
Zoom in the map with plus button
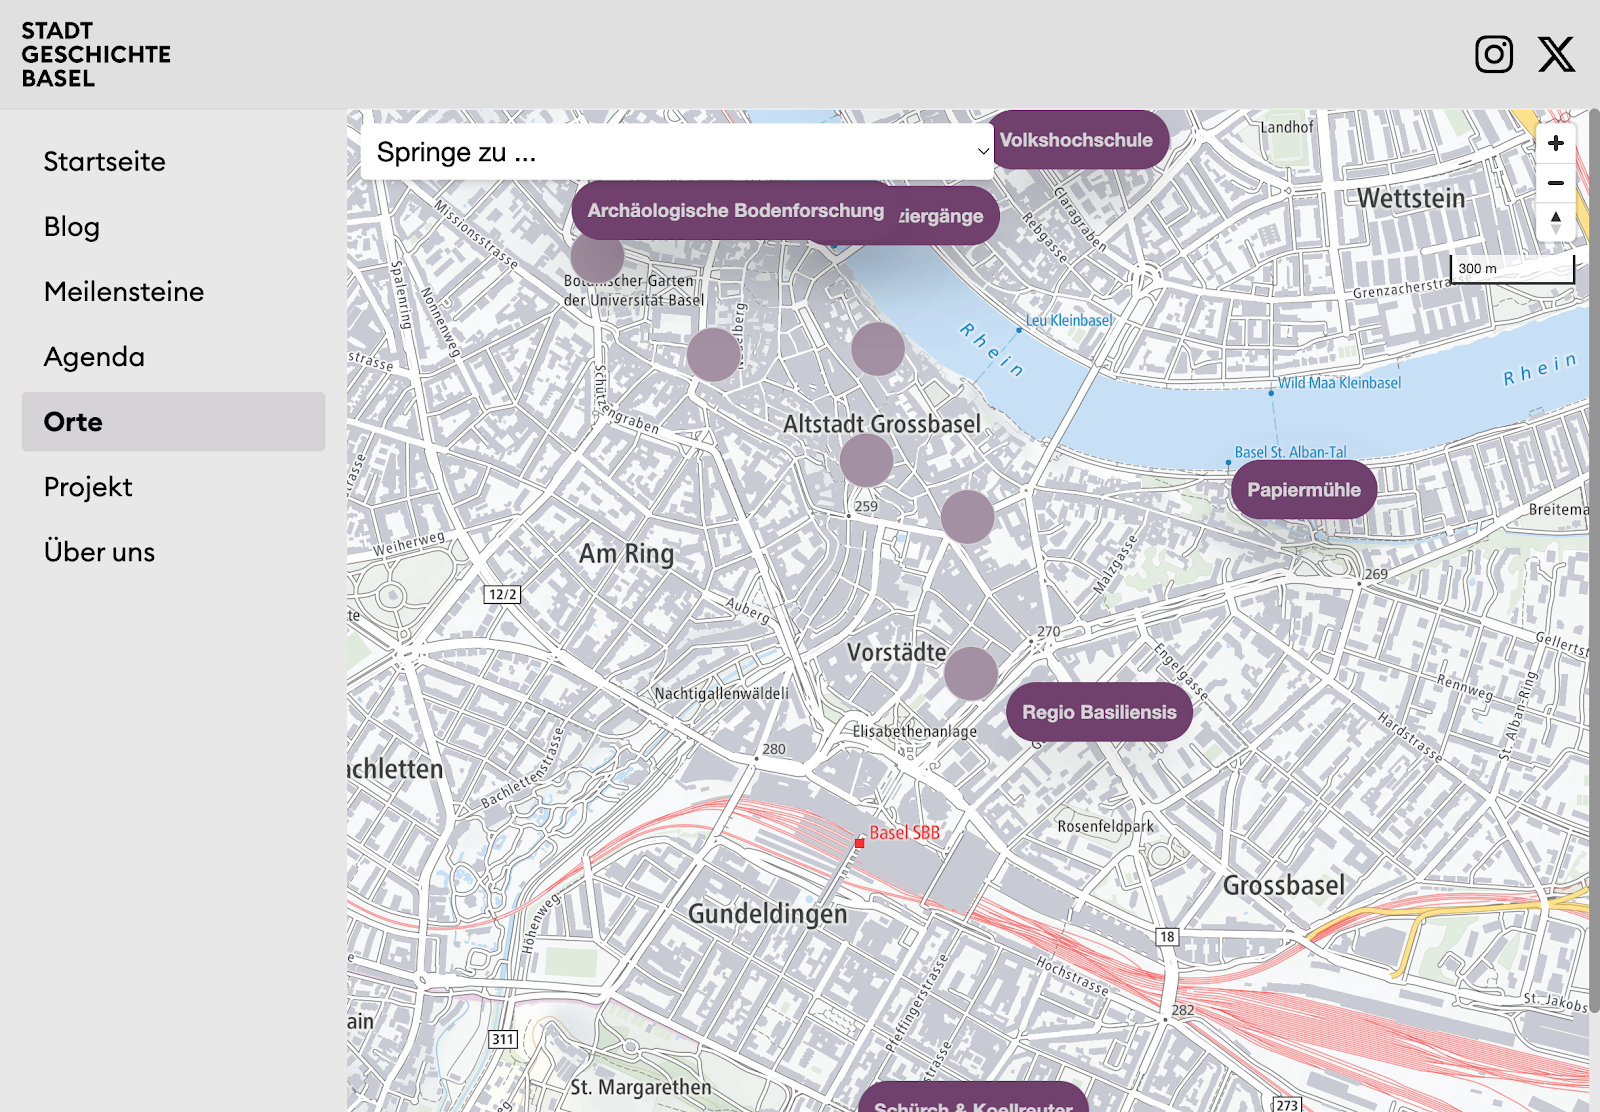[1555, 144]
